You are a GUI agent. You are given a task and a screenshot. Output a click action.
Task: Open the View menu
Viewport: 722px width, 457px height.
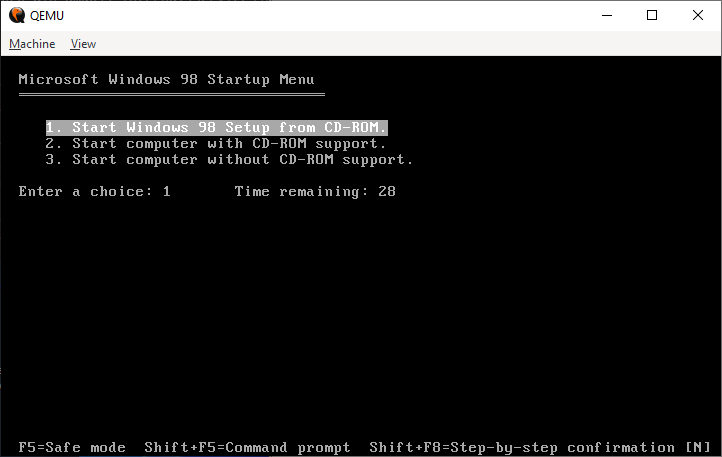click(x=83, y=44)
